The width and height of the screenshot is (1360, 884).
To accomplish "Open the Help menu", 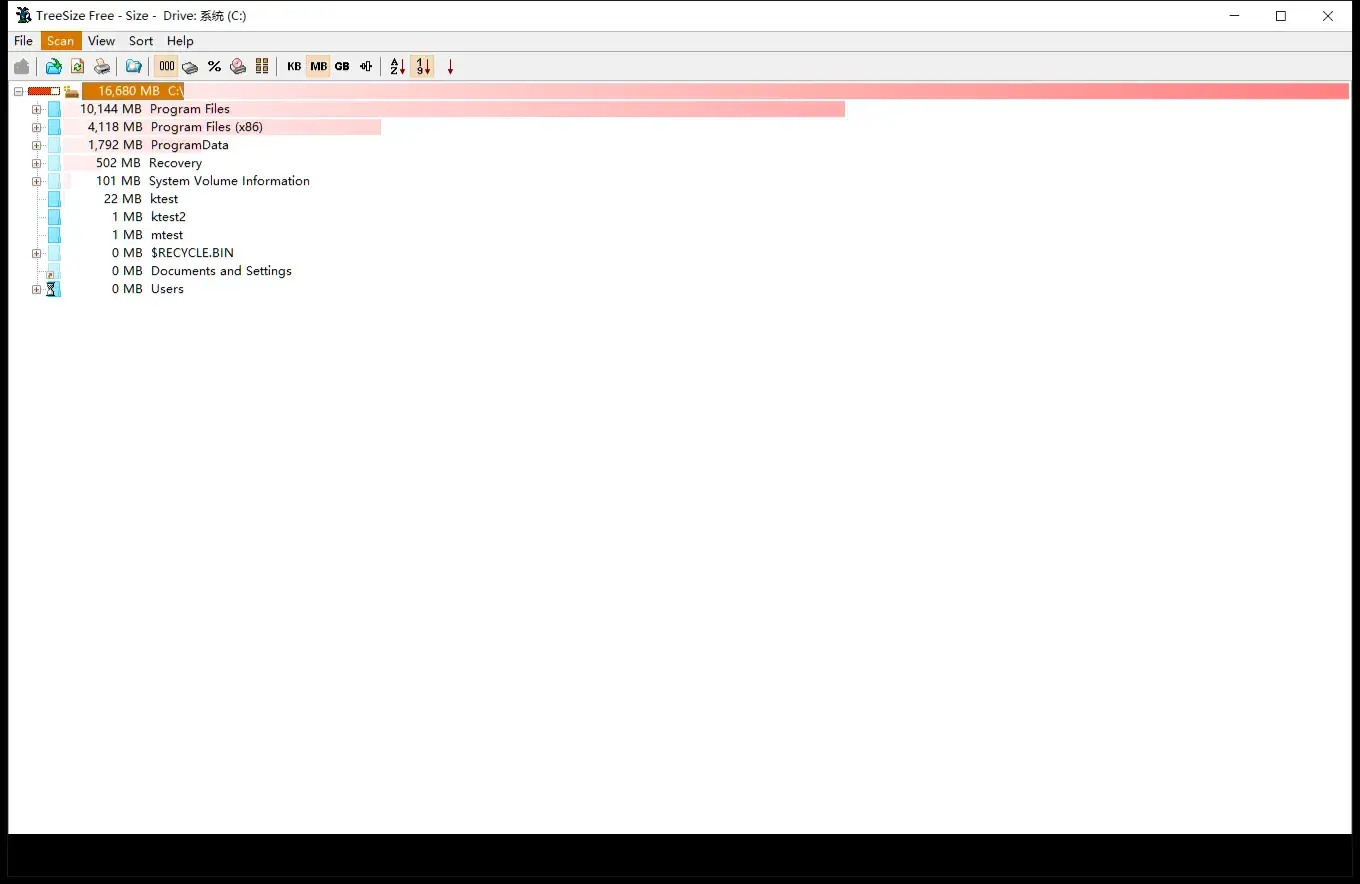I will point(180,41).
